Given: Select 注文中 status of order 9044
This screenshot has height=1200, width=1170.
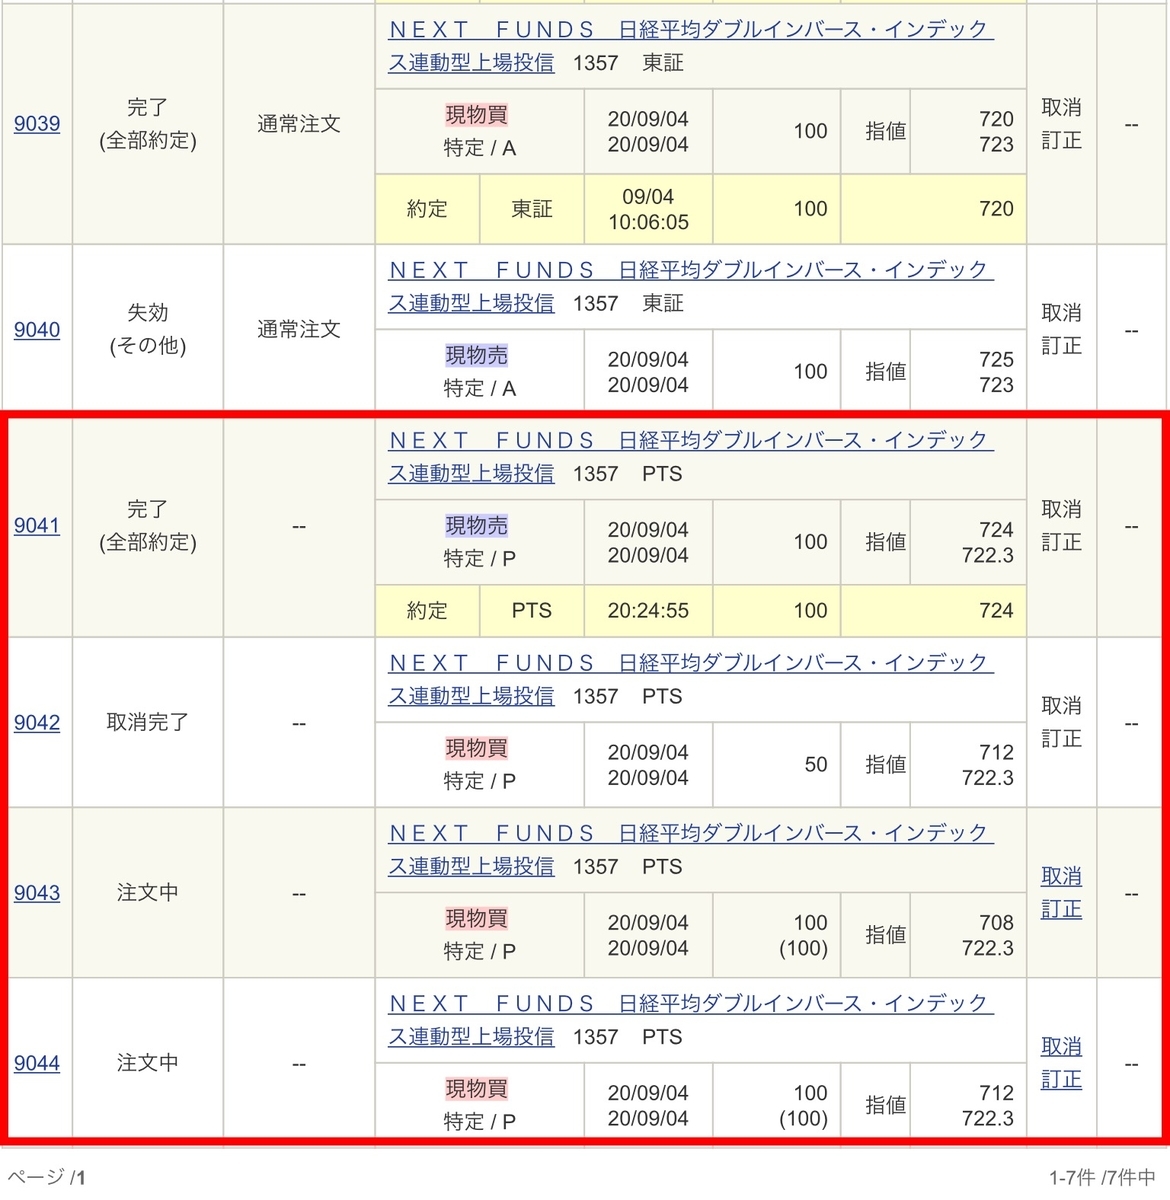Looking at the screenshot, I should [148, 1063].
